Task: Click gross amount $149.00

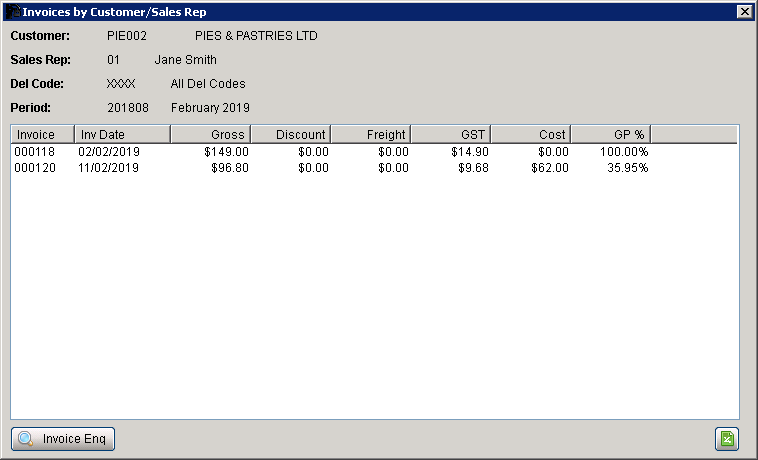Action: (x=226, y=152)
